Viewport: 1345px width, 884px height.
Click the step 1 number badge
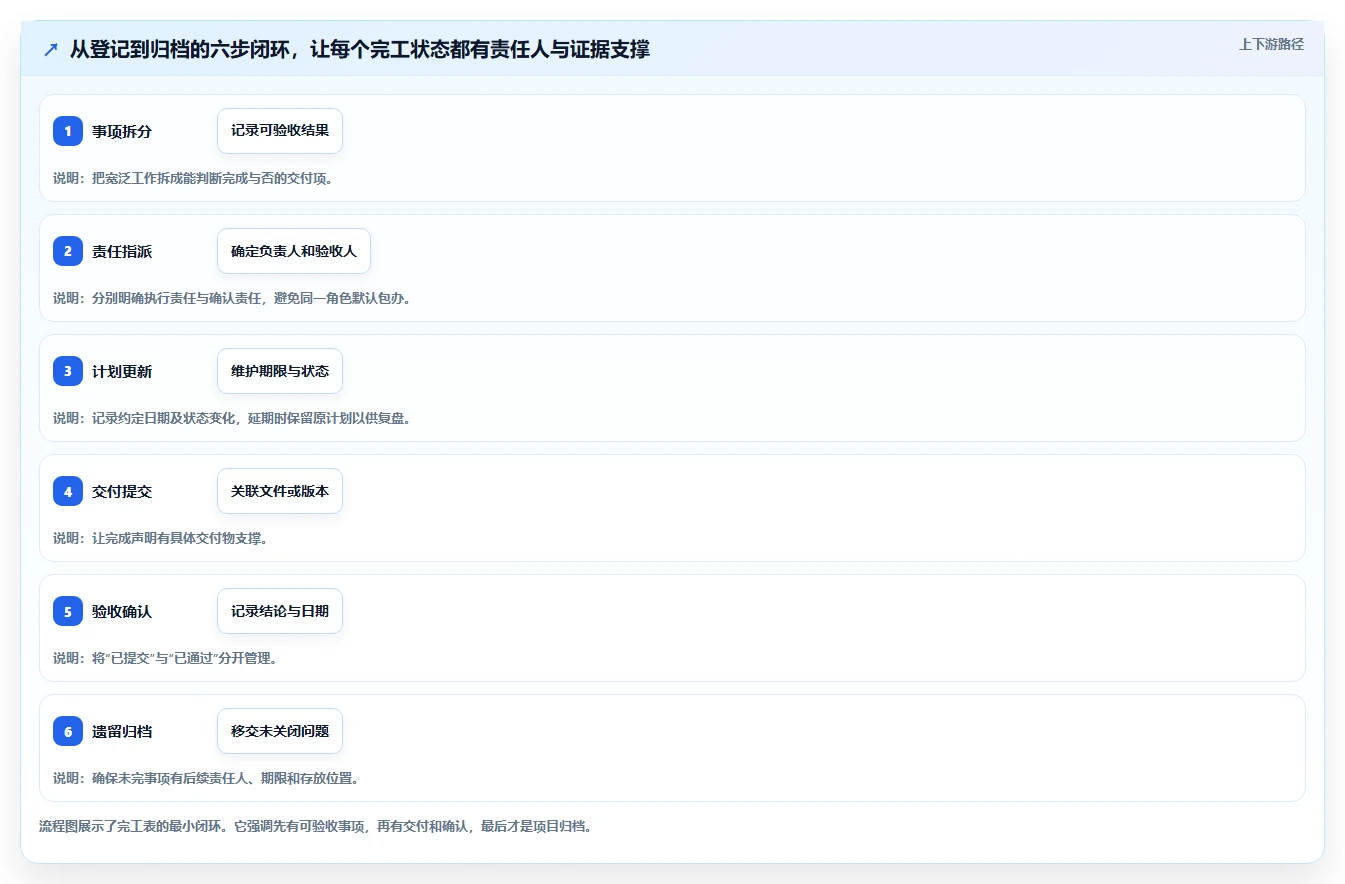[x=68, y=131]
